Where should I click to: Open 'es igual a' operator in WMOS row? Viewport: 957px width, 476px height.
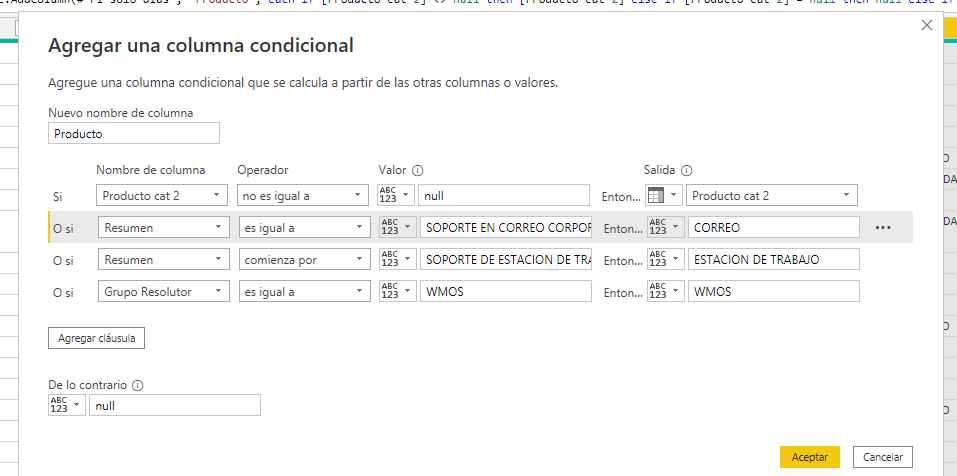[305, 291]
